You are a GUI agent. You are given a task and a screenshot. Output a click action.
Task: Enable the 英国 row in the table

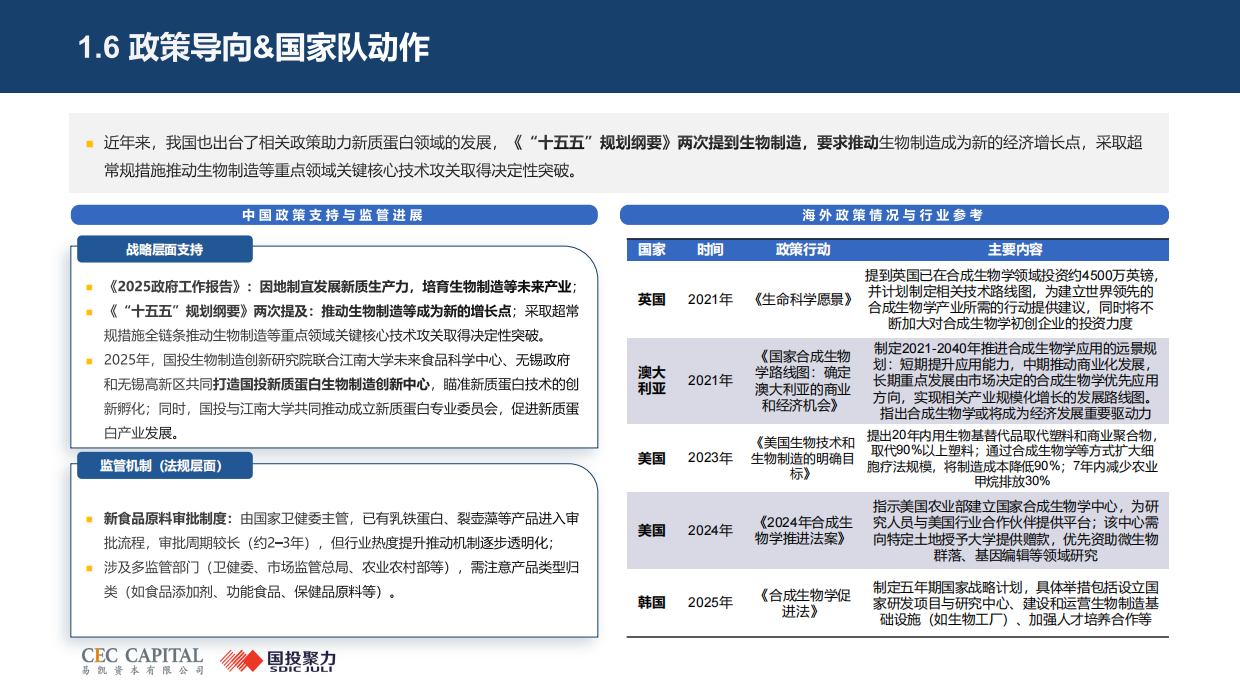[x=651, y=298]
